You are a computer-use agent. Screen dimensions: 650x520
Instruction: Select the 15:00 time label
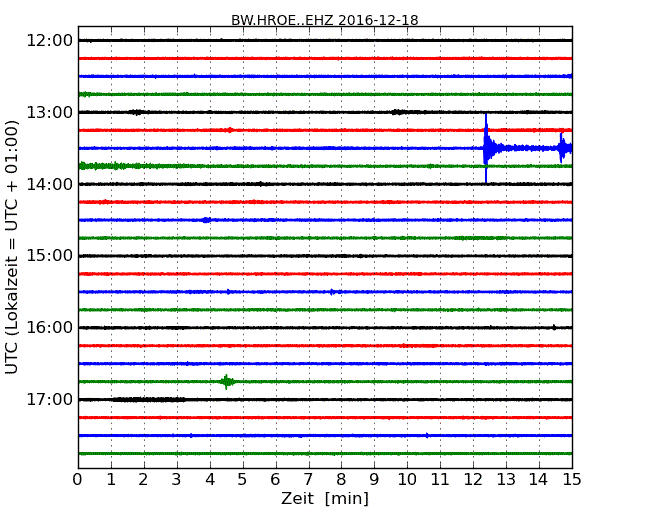(49, 256)
